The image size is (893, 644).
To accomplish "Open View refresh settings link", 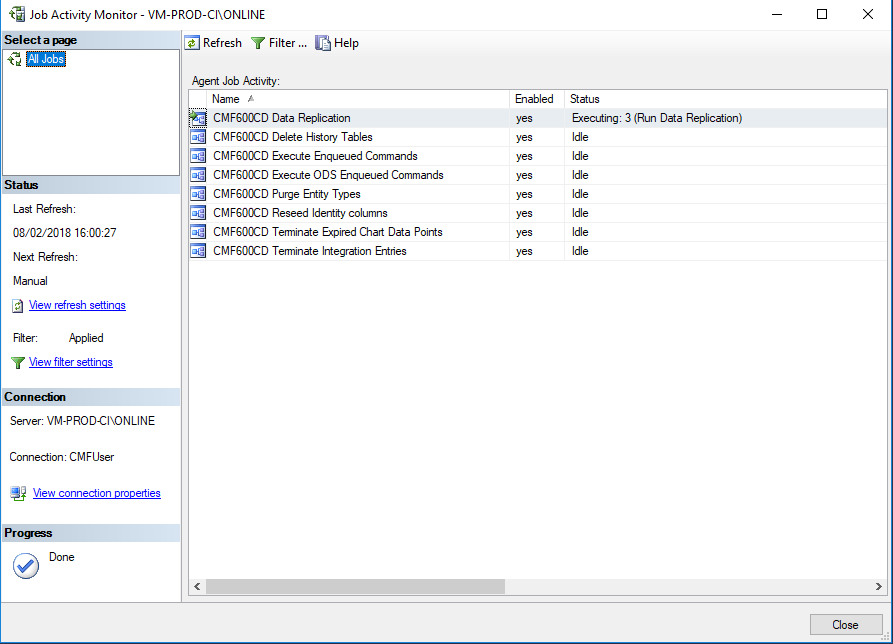I will (x=77, y=305).
